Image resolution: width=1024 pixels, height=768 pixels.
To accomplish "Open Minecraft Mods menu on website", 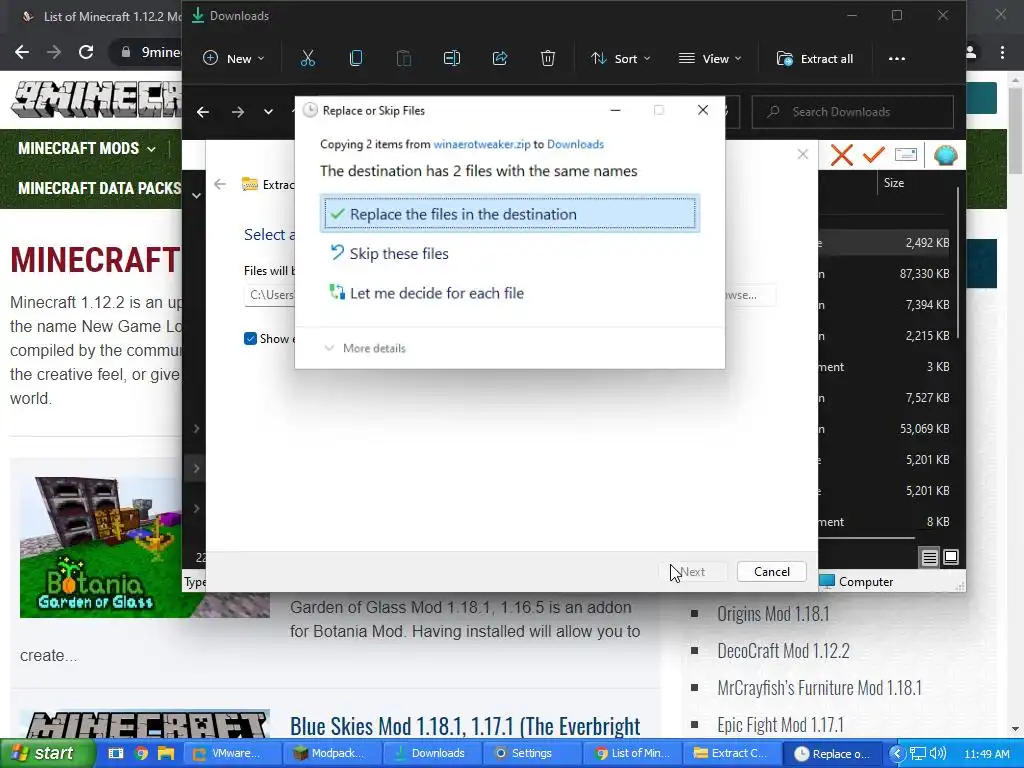I will 87,148.
